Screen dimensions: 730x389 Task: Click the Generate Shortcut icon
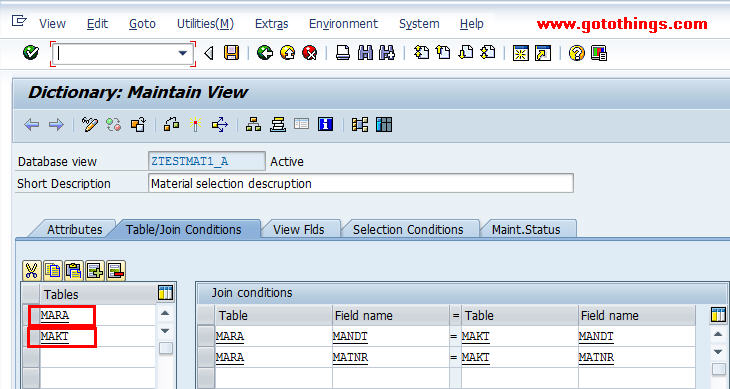tap(543, 53)
